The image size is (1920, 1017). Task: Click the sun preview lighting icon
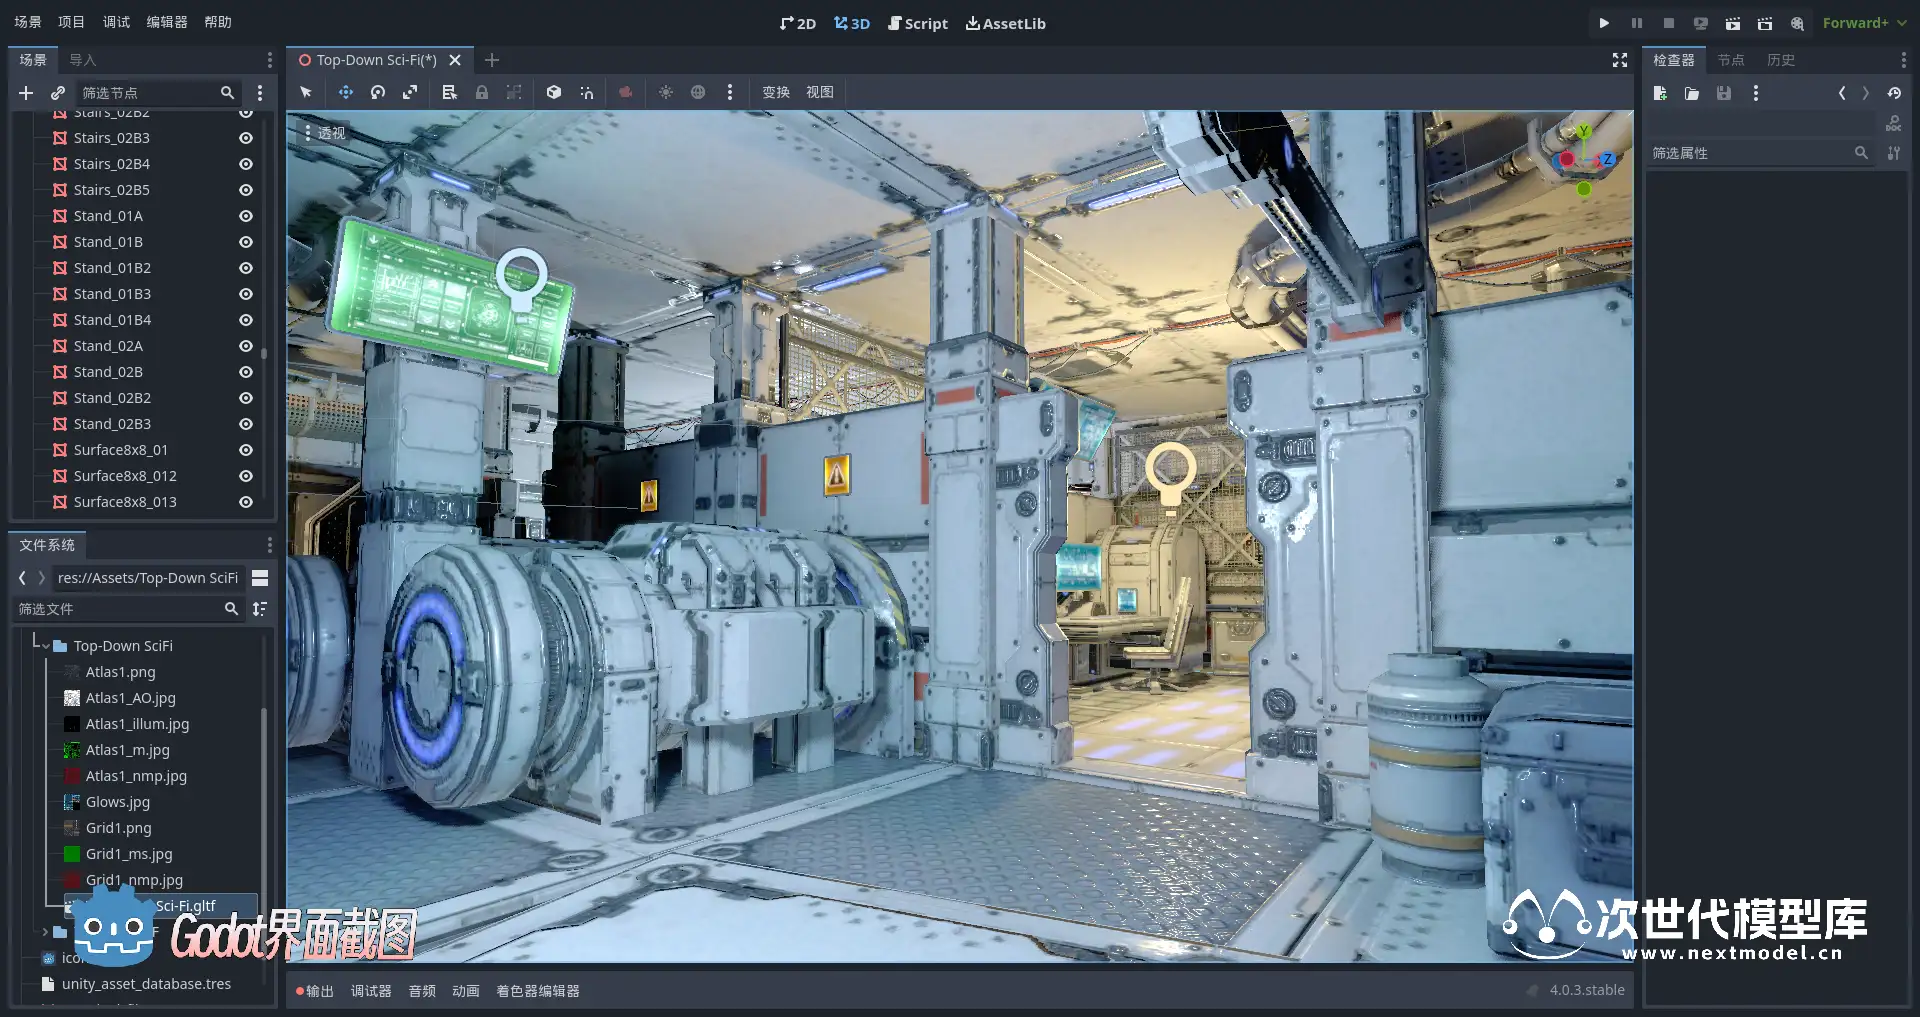point(666,92)
